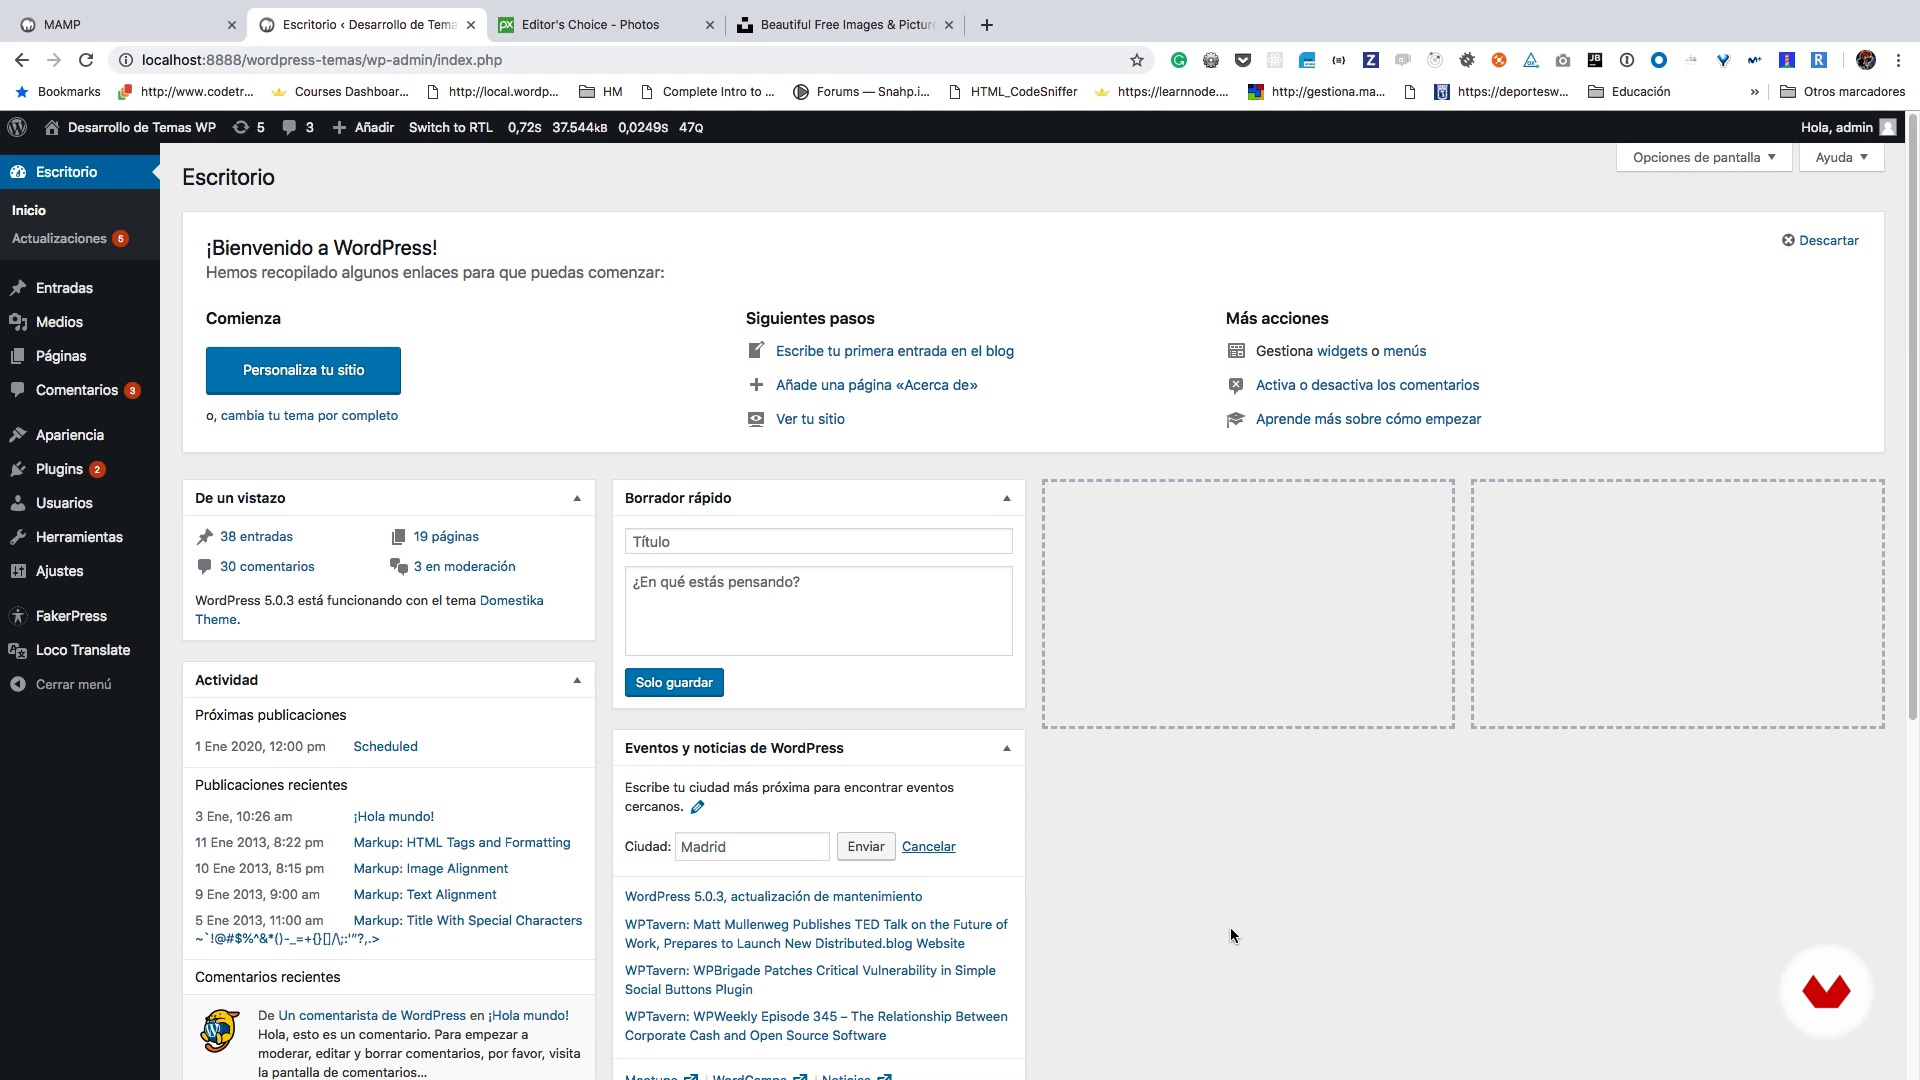Open the widgets link
The height and width of the screenshot is (1080, 1920).
(x=1342, y=351)
